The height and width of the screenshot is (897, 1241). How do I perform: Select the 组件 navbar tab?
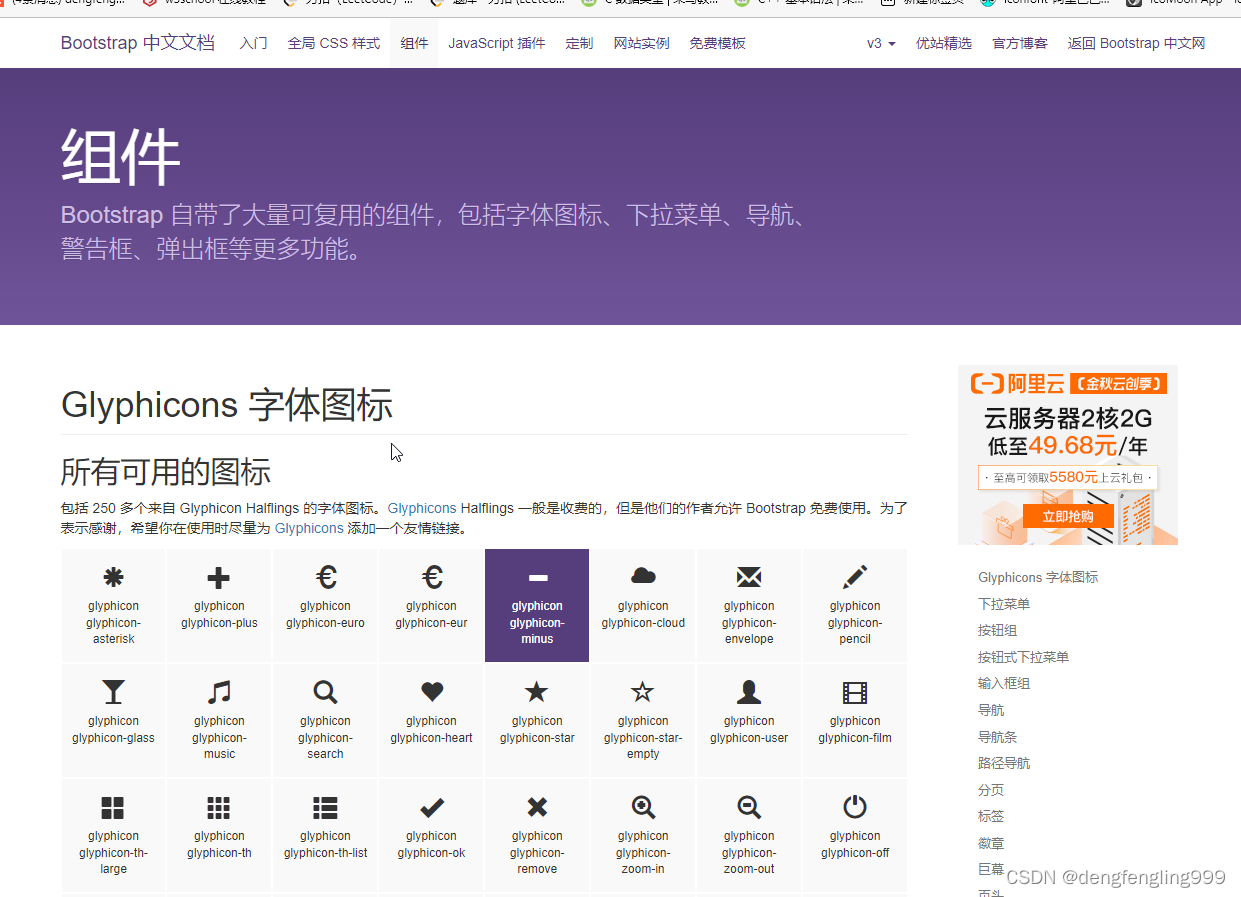(414, 43)
